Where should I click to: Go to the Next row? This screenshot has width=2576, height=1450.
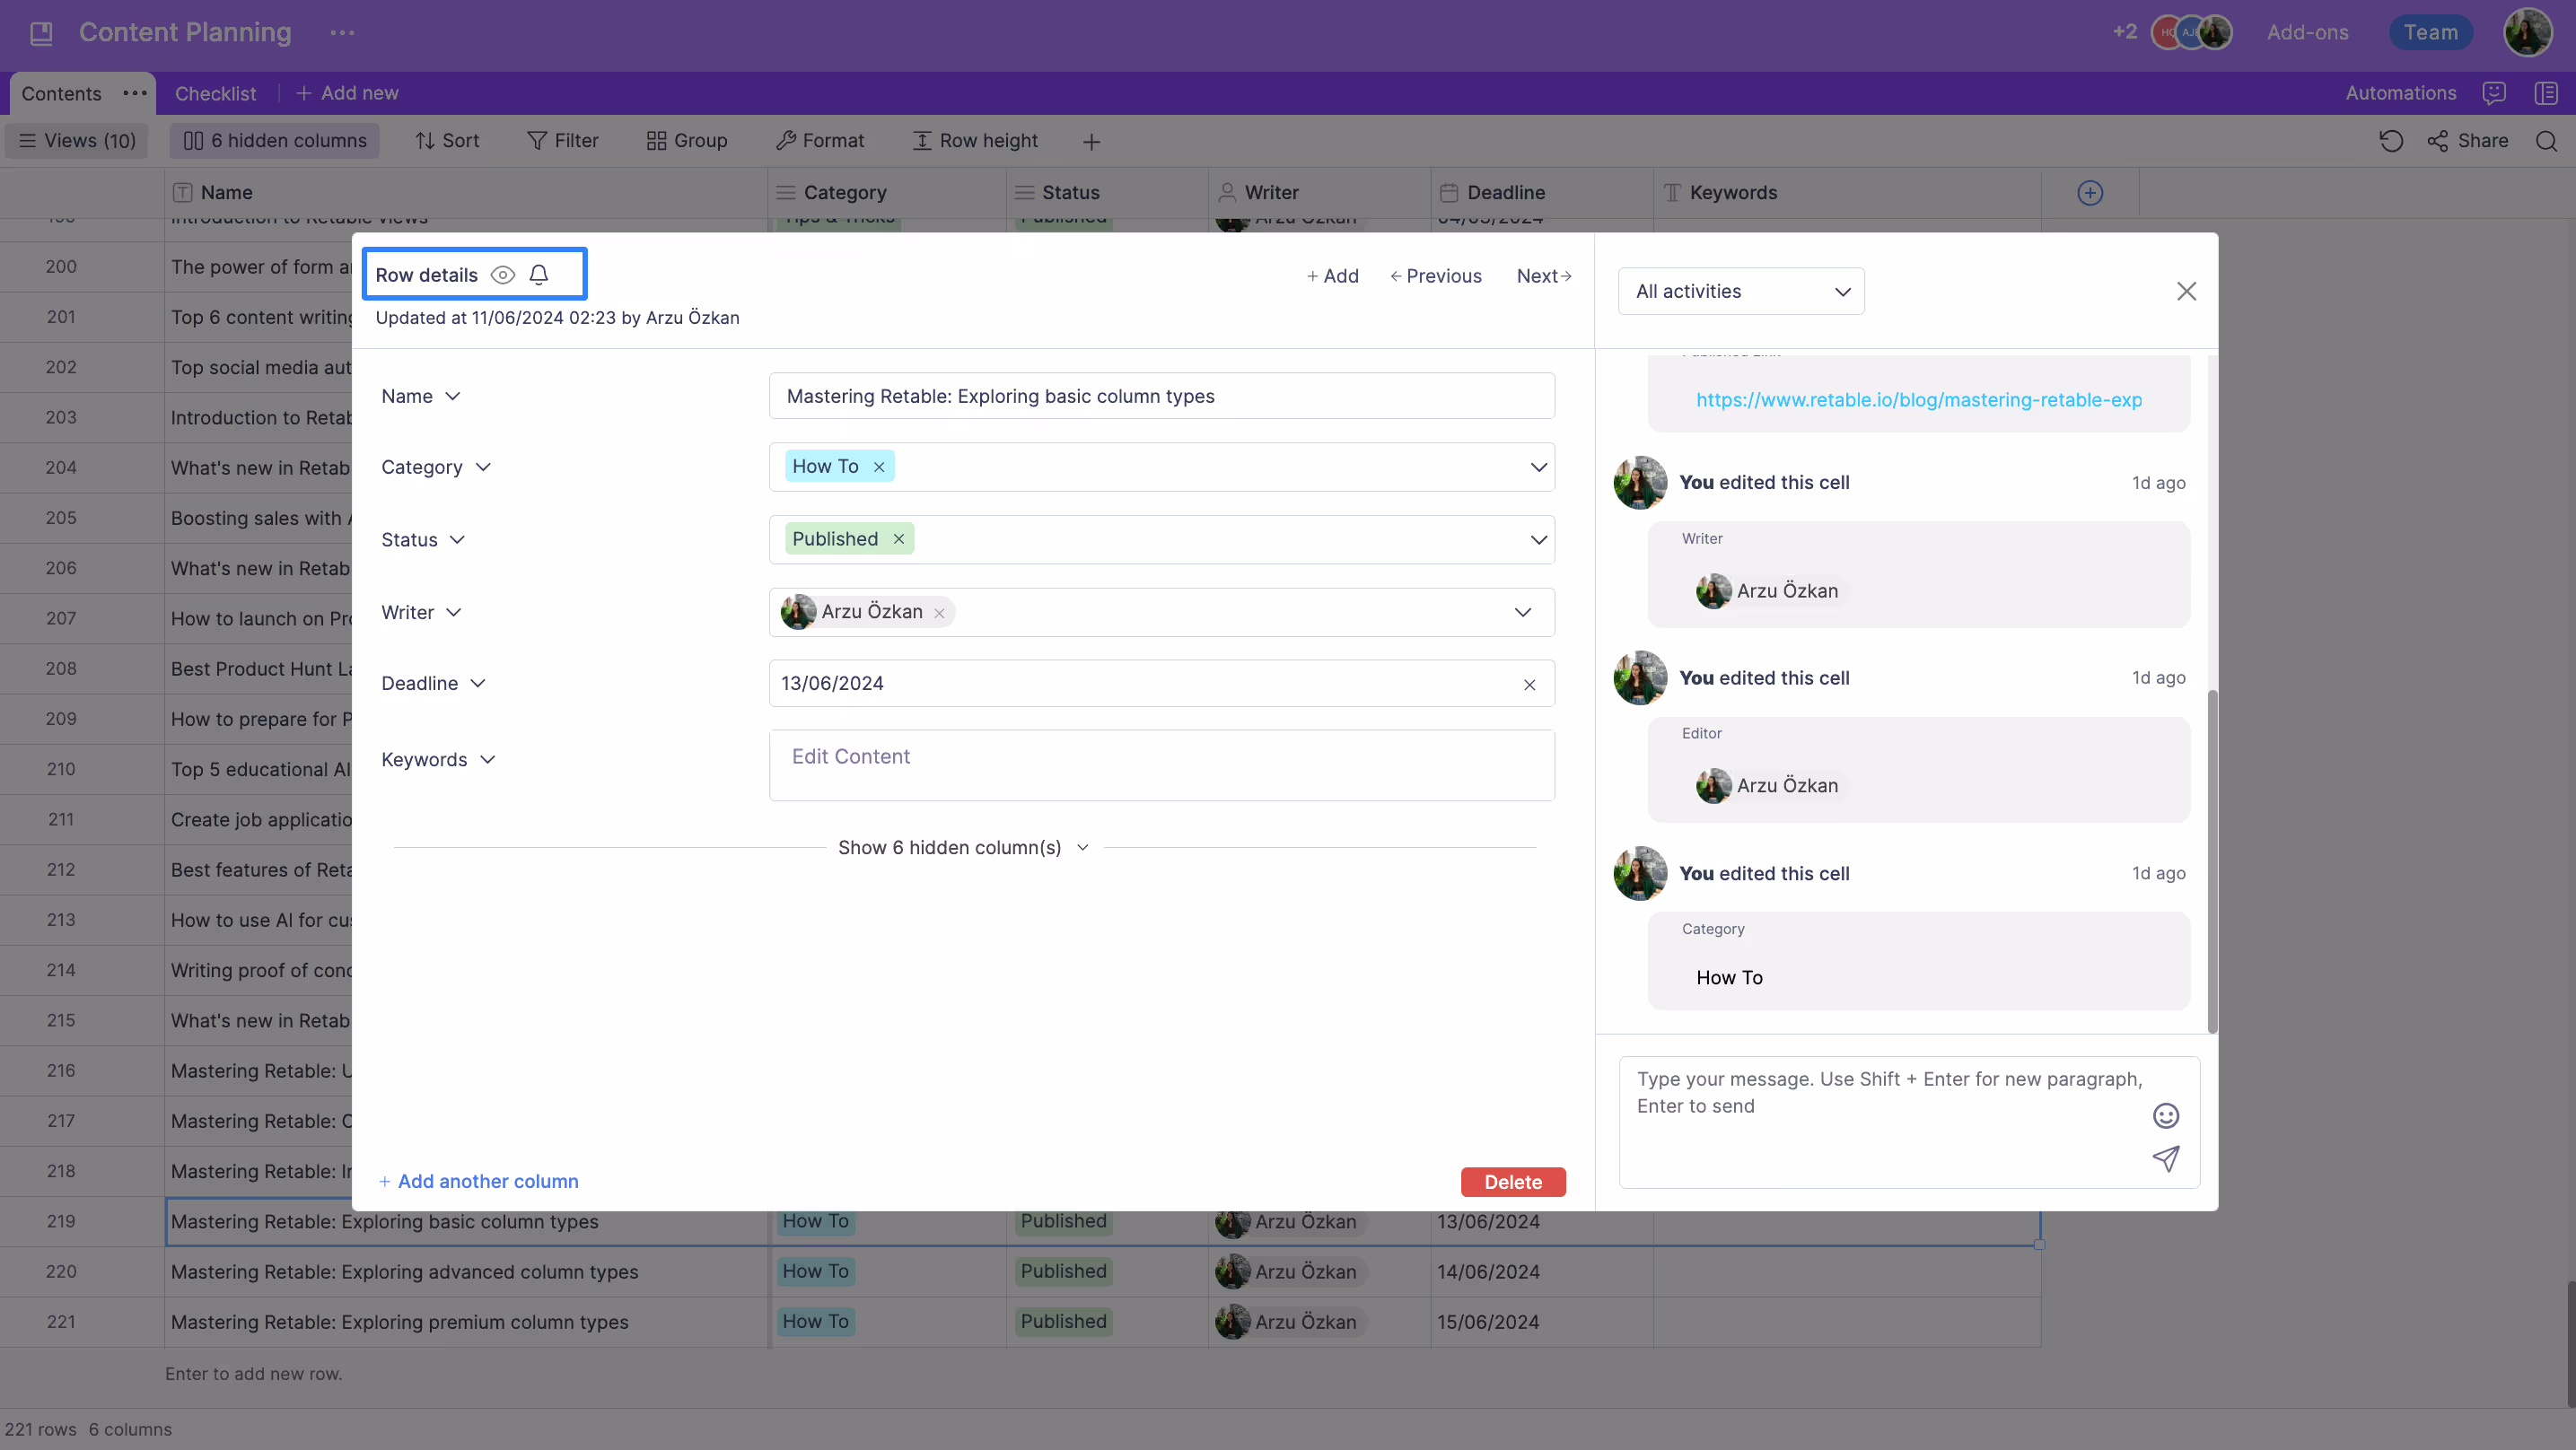[x=1544, y=276]
